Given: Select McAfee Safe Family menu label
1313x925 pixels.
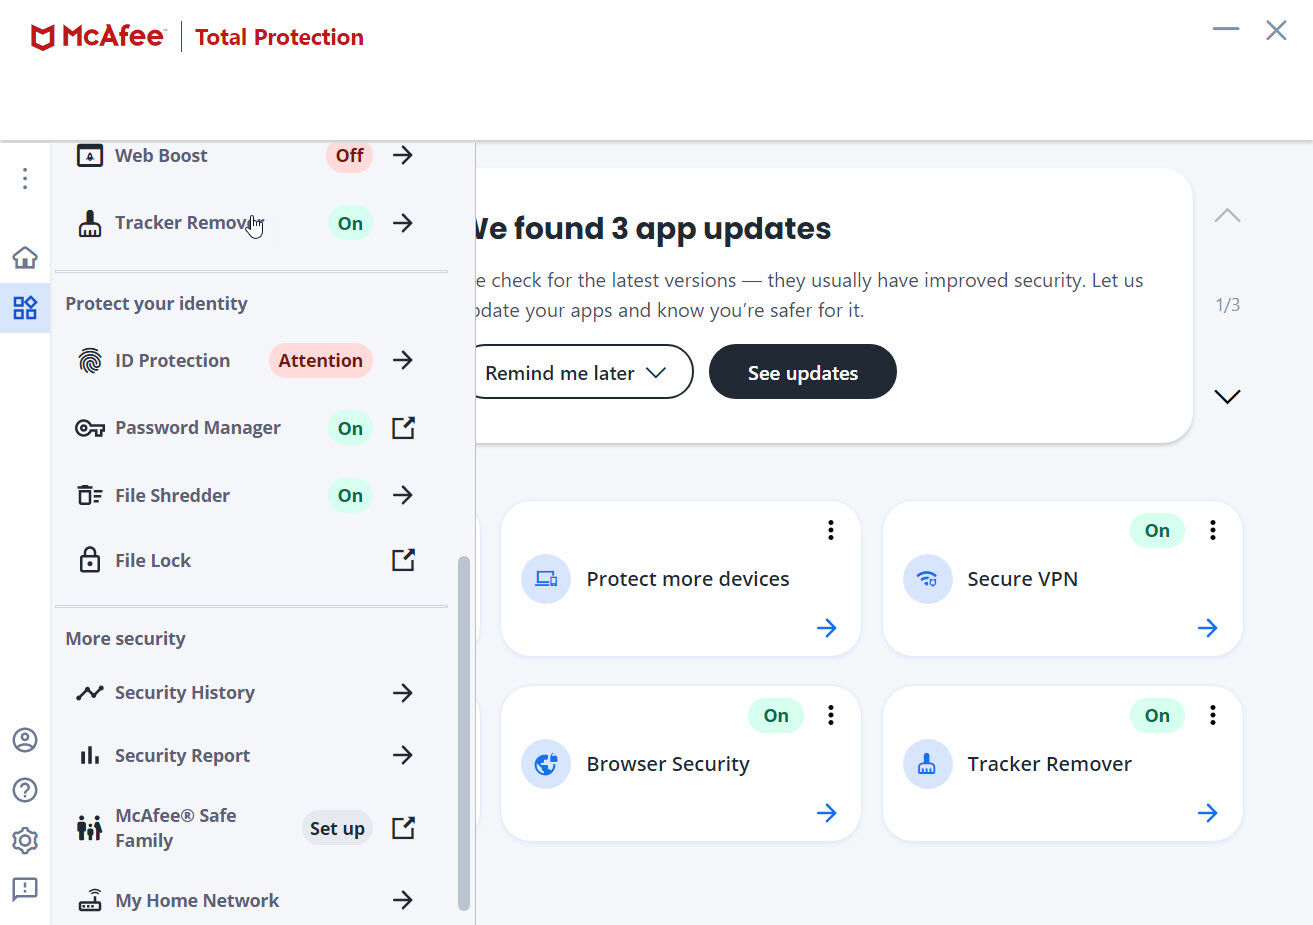Looking at the screenshot, I should click(x=176, y=828).
